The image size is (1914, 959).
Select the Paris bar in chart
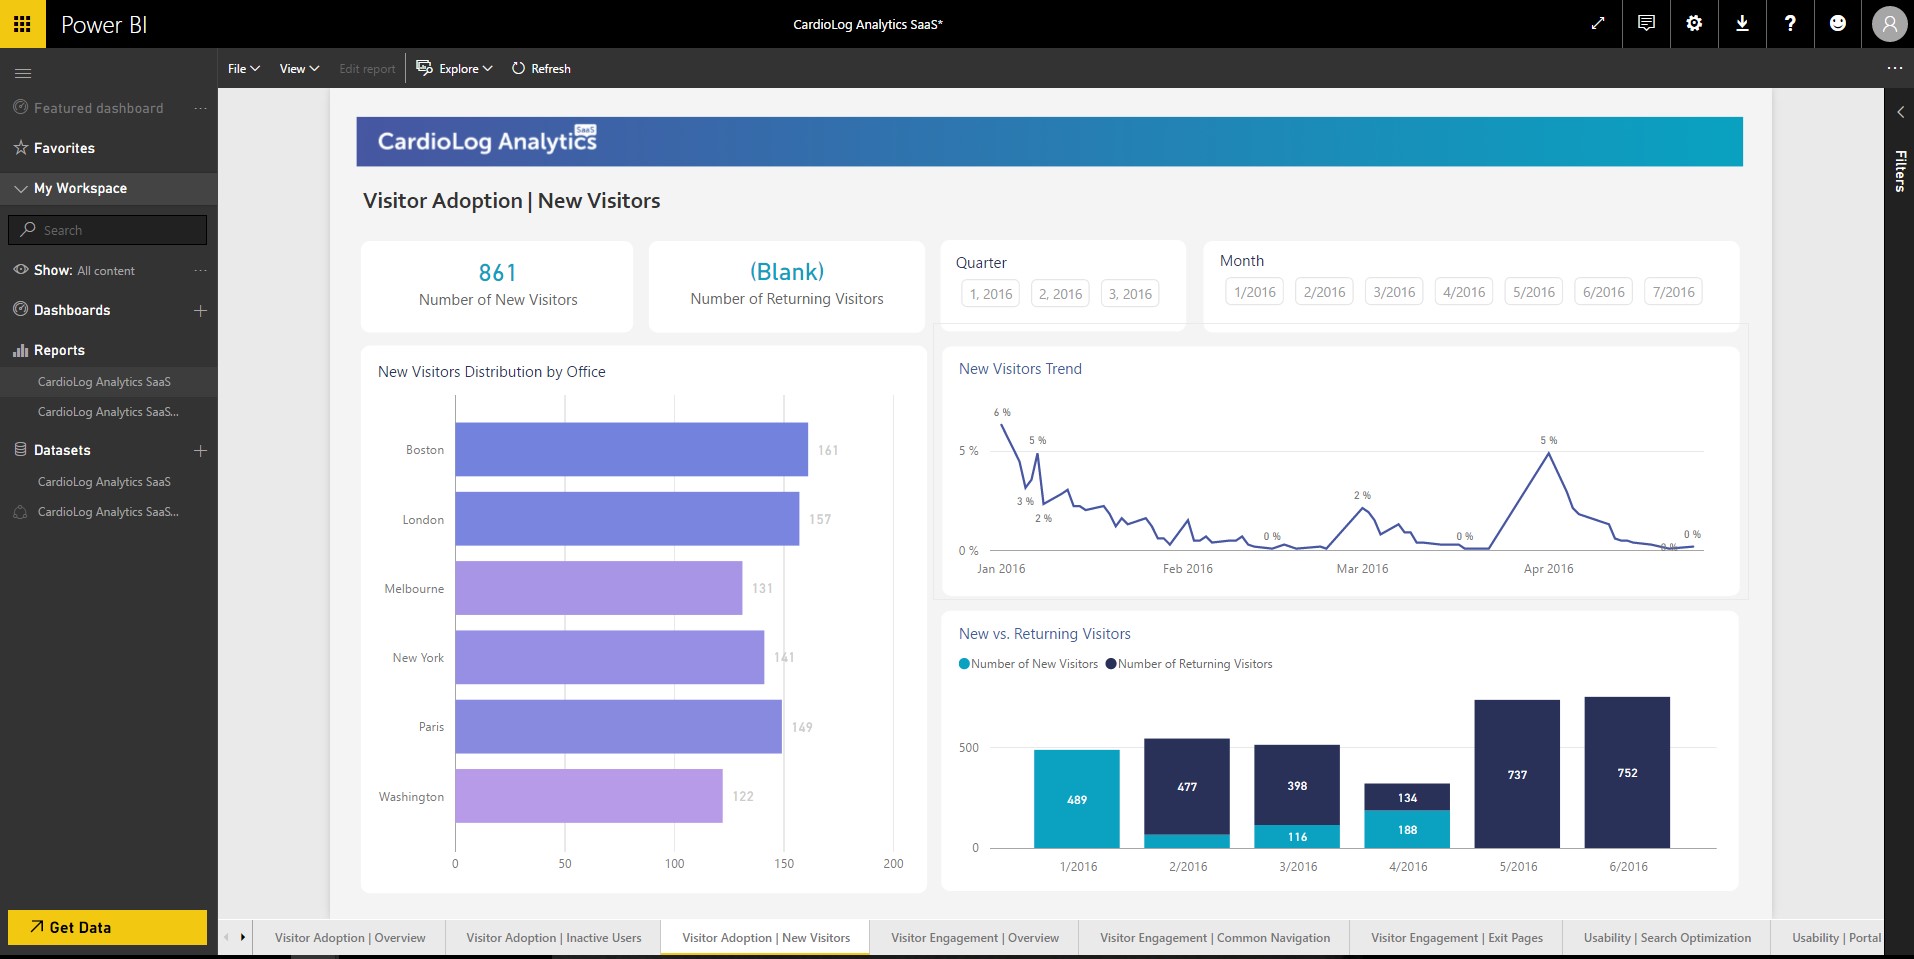point(618,726)
